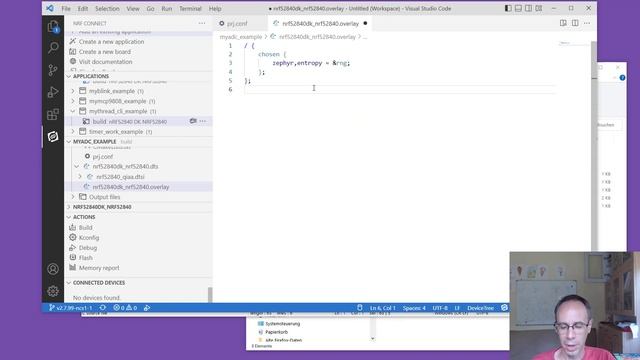The image size is (640, 360).
Task: Click the Build action hammer icon
Action: (73, 227)
